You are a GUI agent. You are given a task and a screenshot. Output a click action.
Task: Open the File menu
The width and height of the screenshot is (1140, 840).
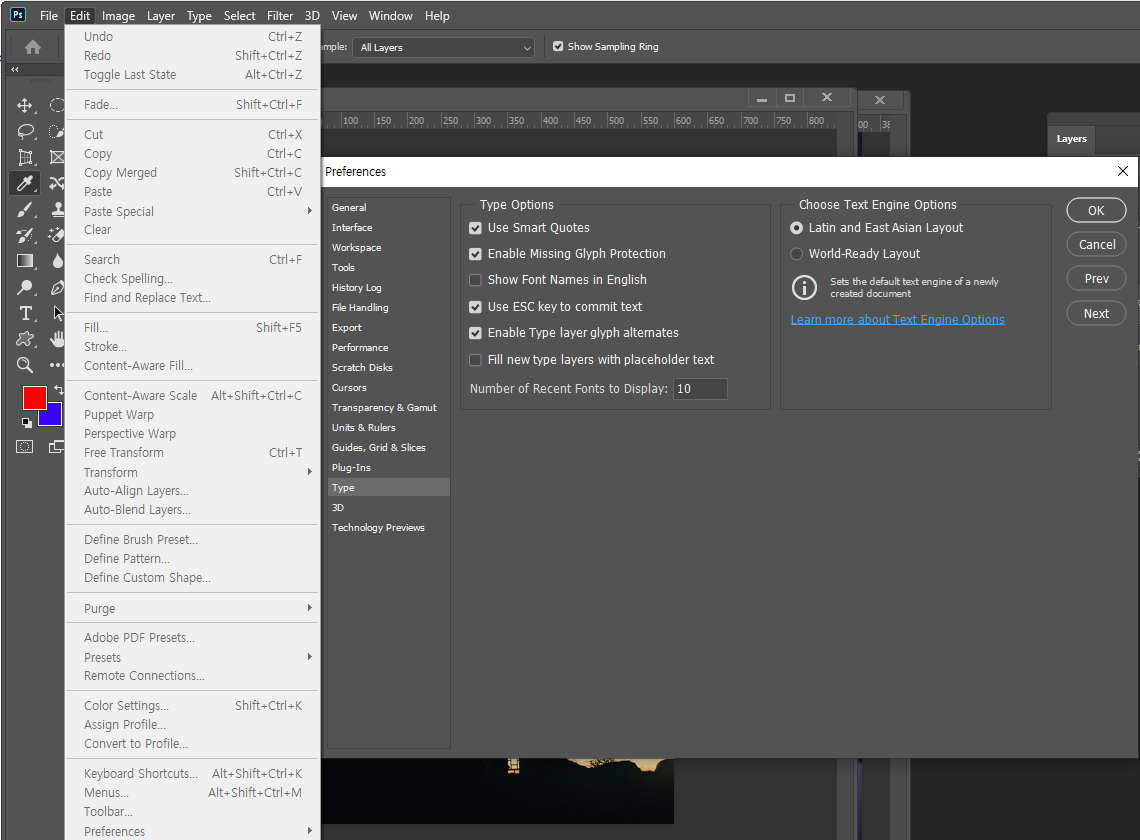49,15
